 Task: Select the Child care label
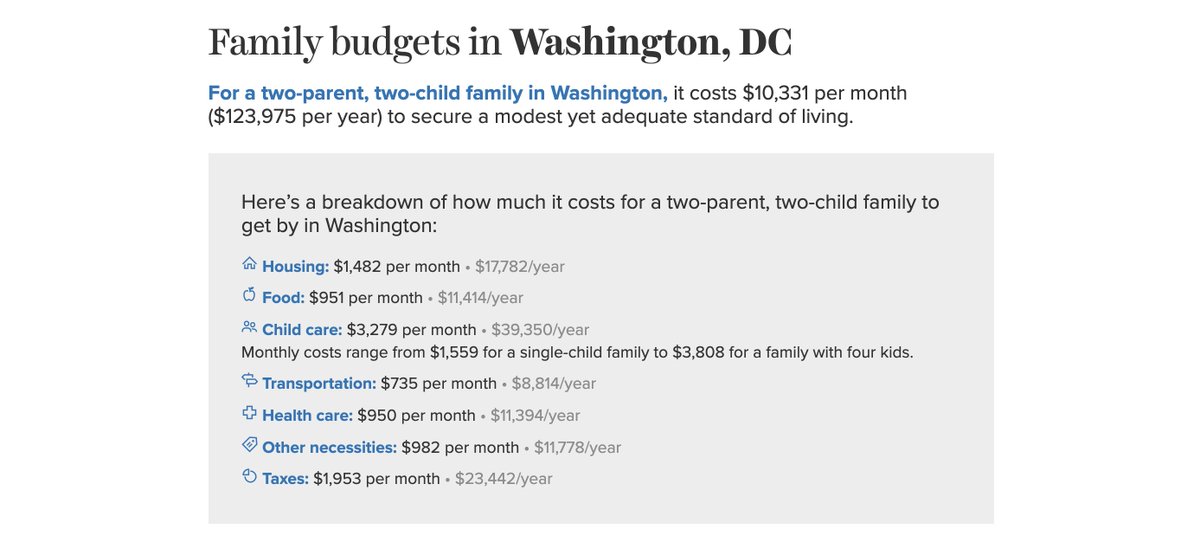302,330
